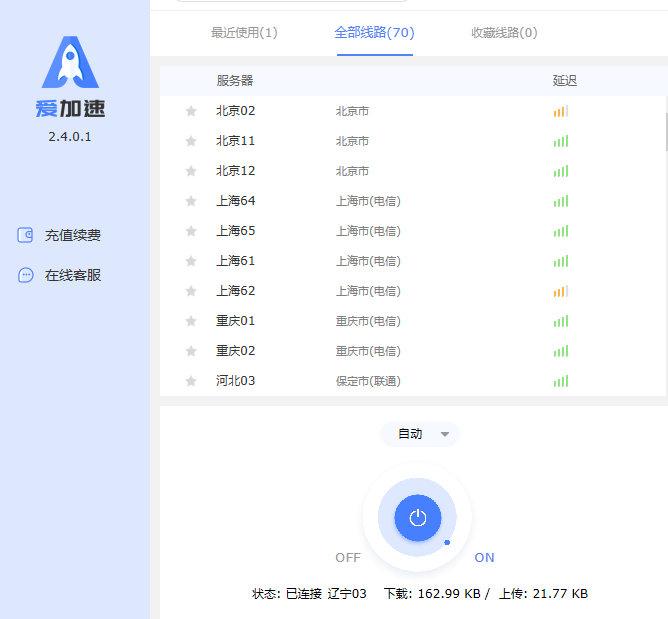Click the wallet icon beside 充值续费
This screenshot has height=619, width=668.
(26, 235)
